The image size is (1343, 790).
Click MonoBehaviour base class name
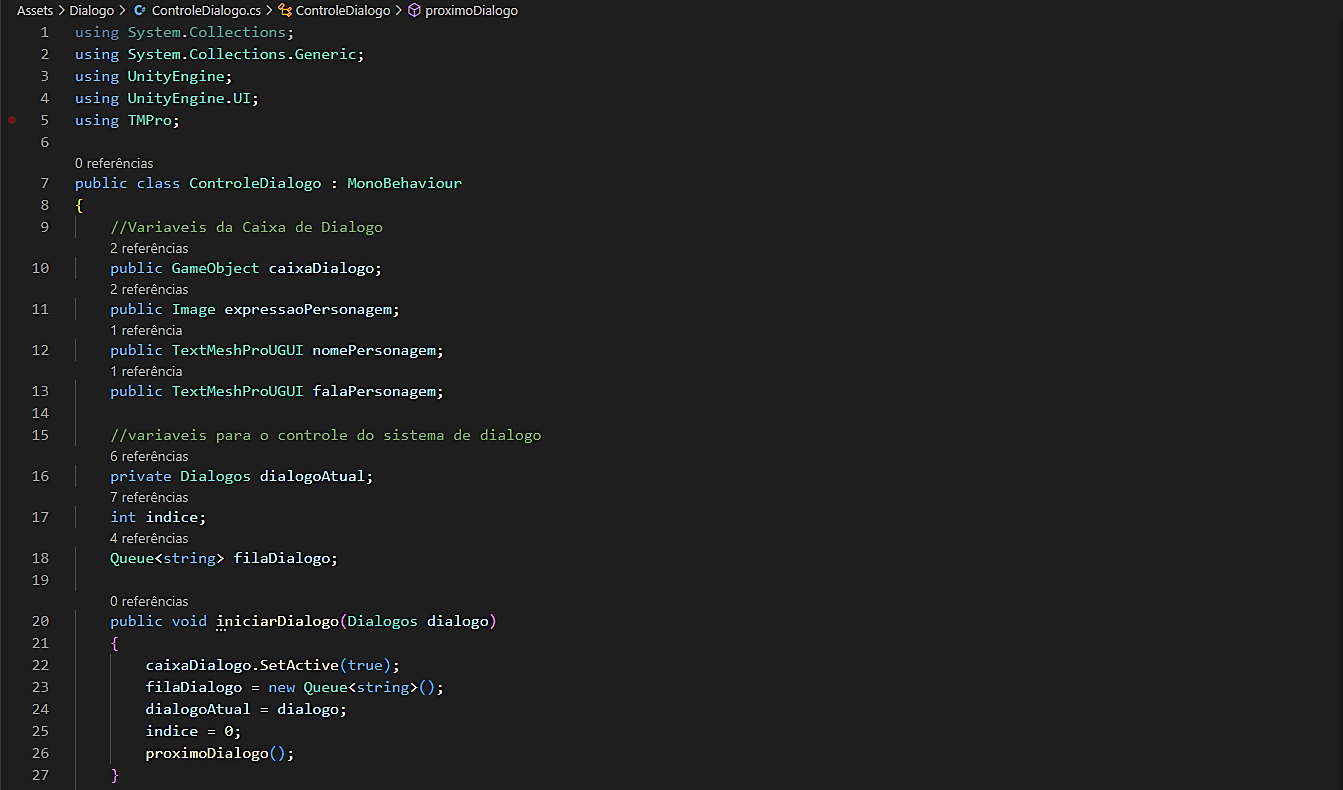point(404,183)
